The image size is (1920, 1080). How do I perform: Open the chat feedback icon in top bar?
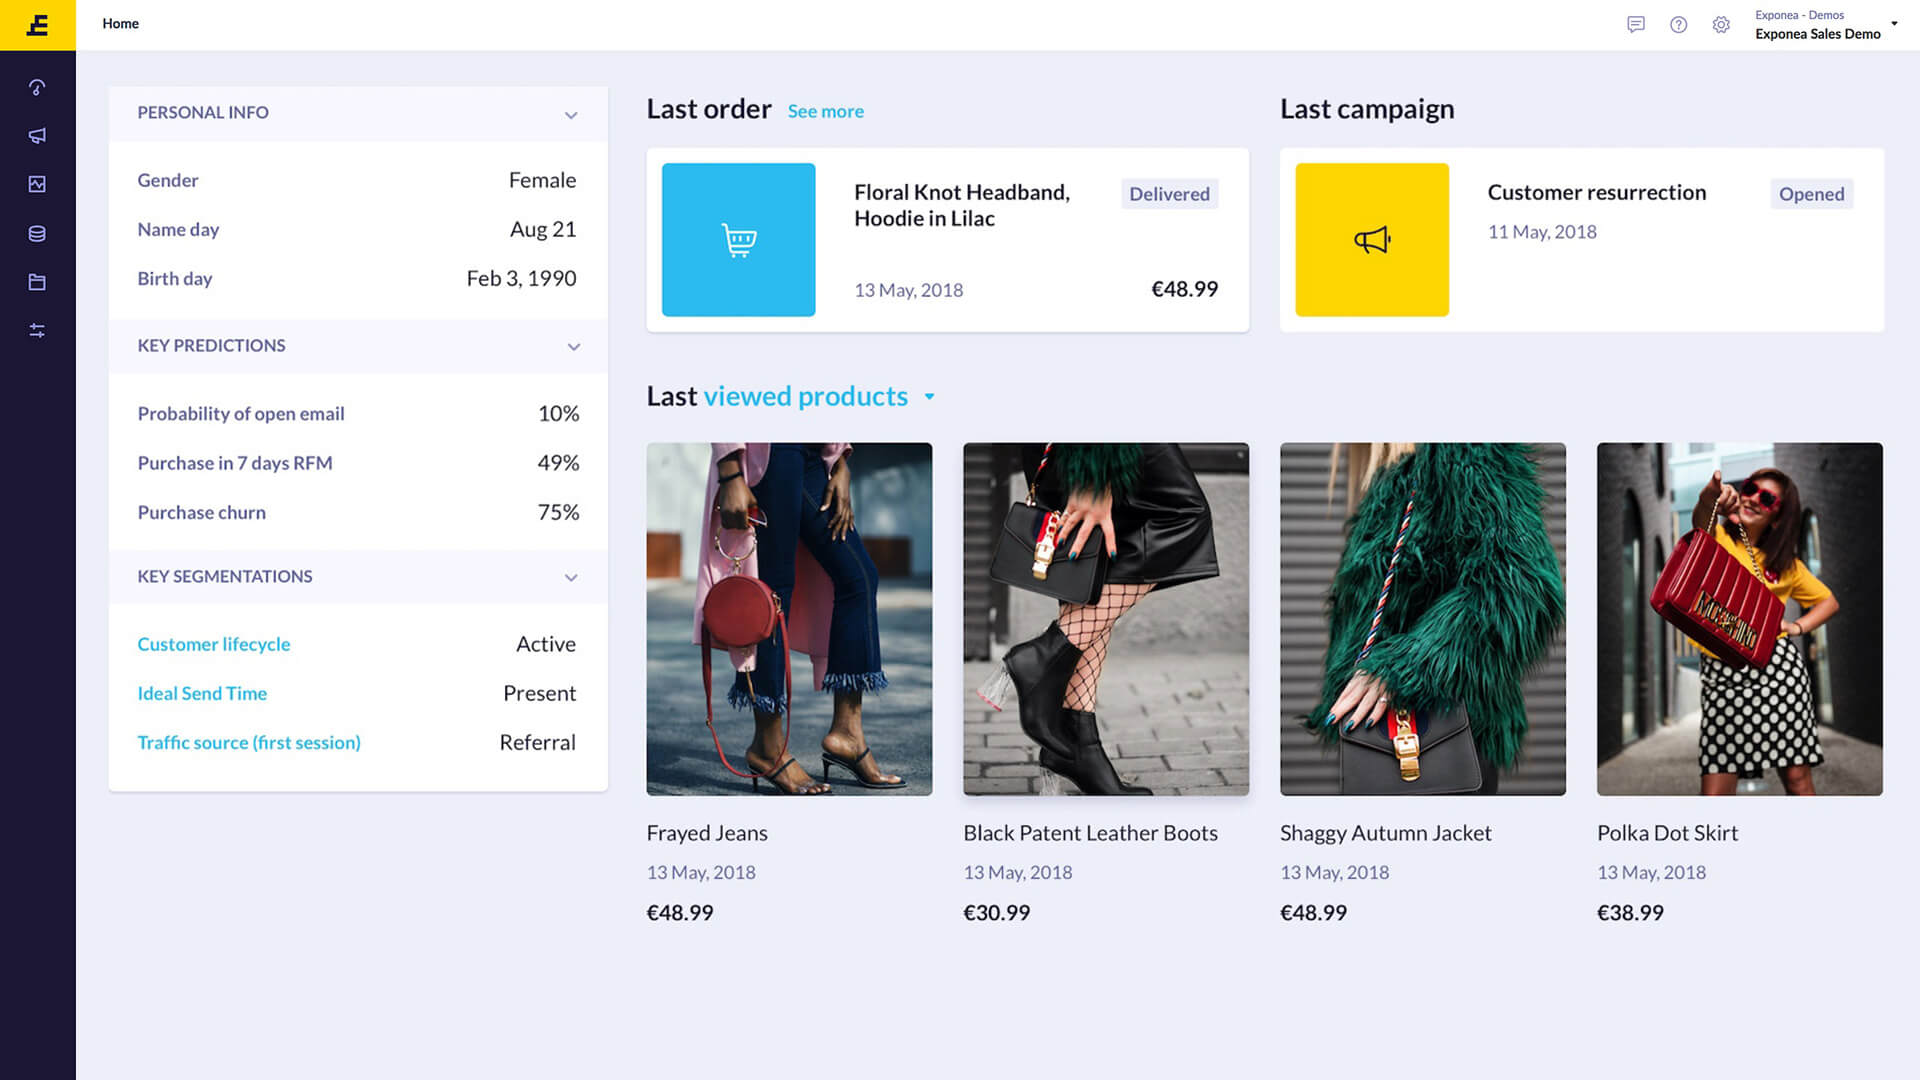point(1636,25)
